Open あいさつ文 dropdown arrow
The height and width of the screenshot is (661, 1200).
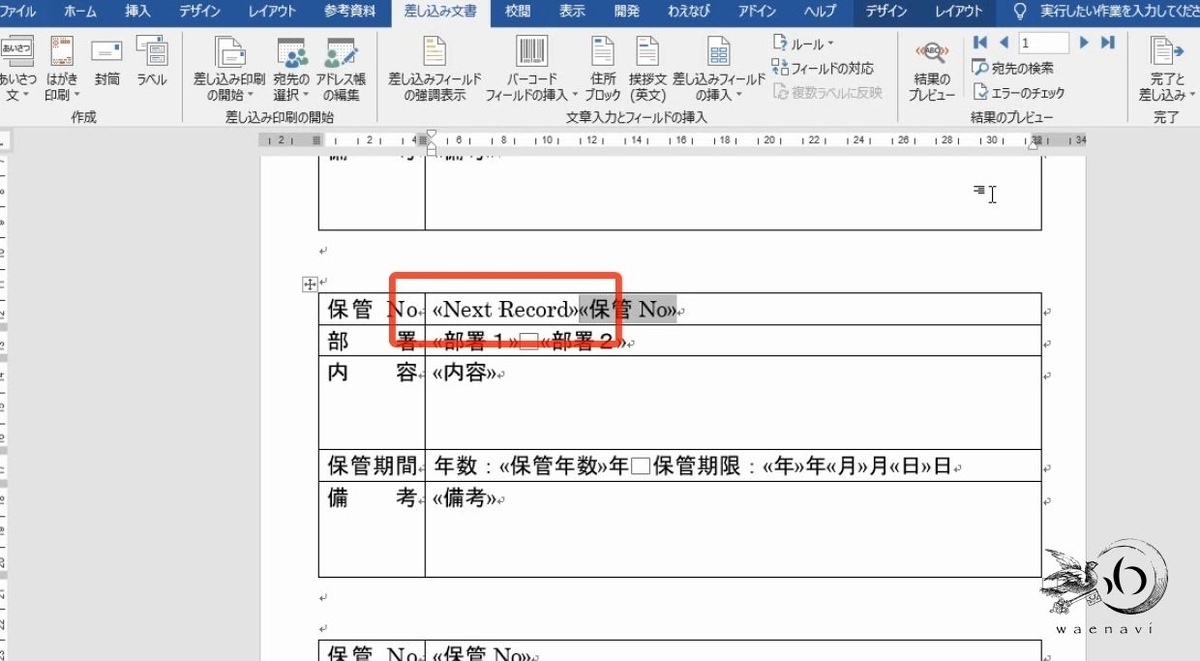[24, 96]
